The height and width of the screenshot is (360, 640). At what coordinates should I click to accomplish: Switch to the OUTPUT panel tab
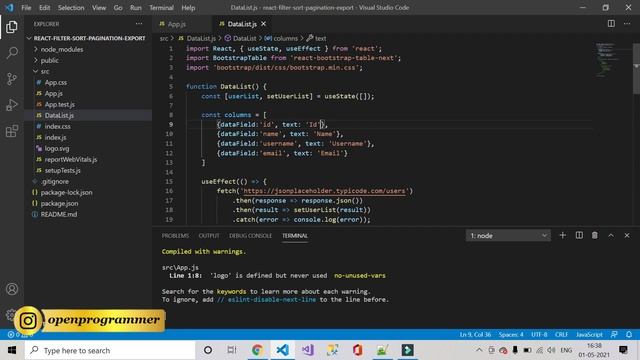209,236
